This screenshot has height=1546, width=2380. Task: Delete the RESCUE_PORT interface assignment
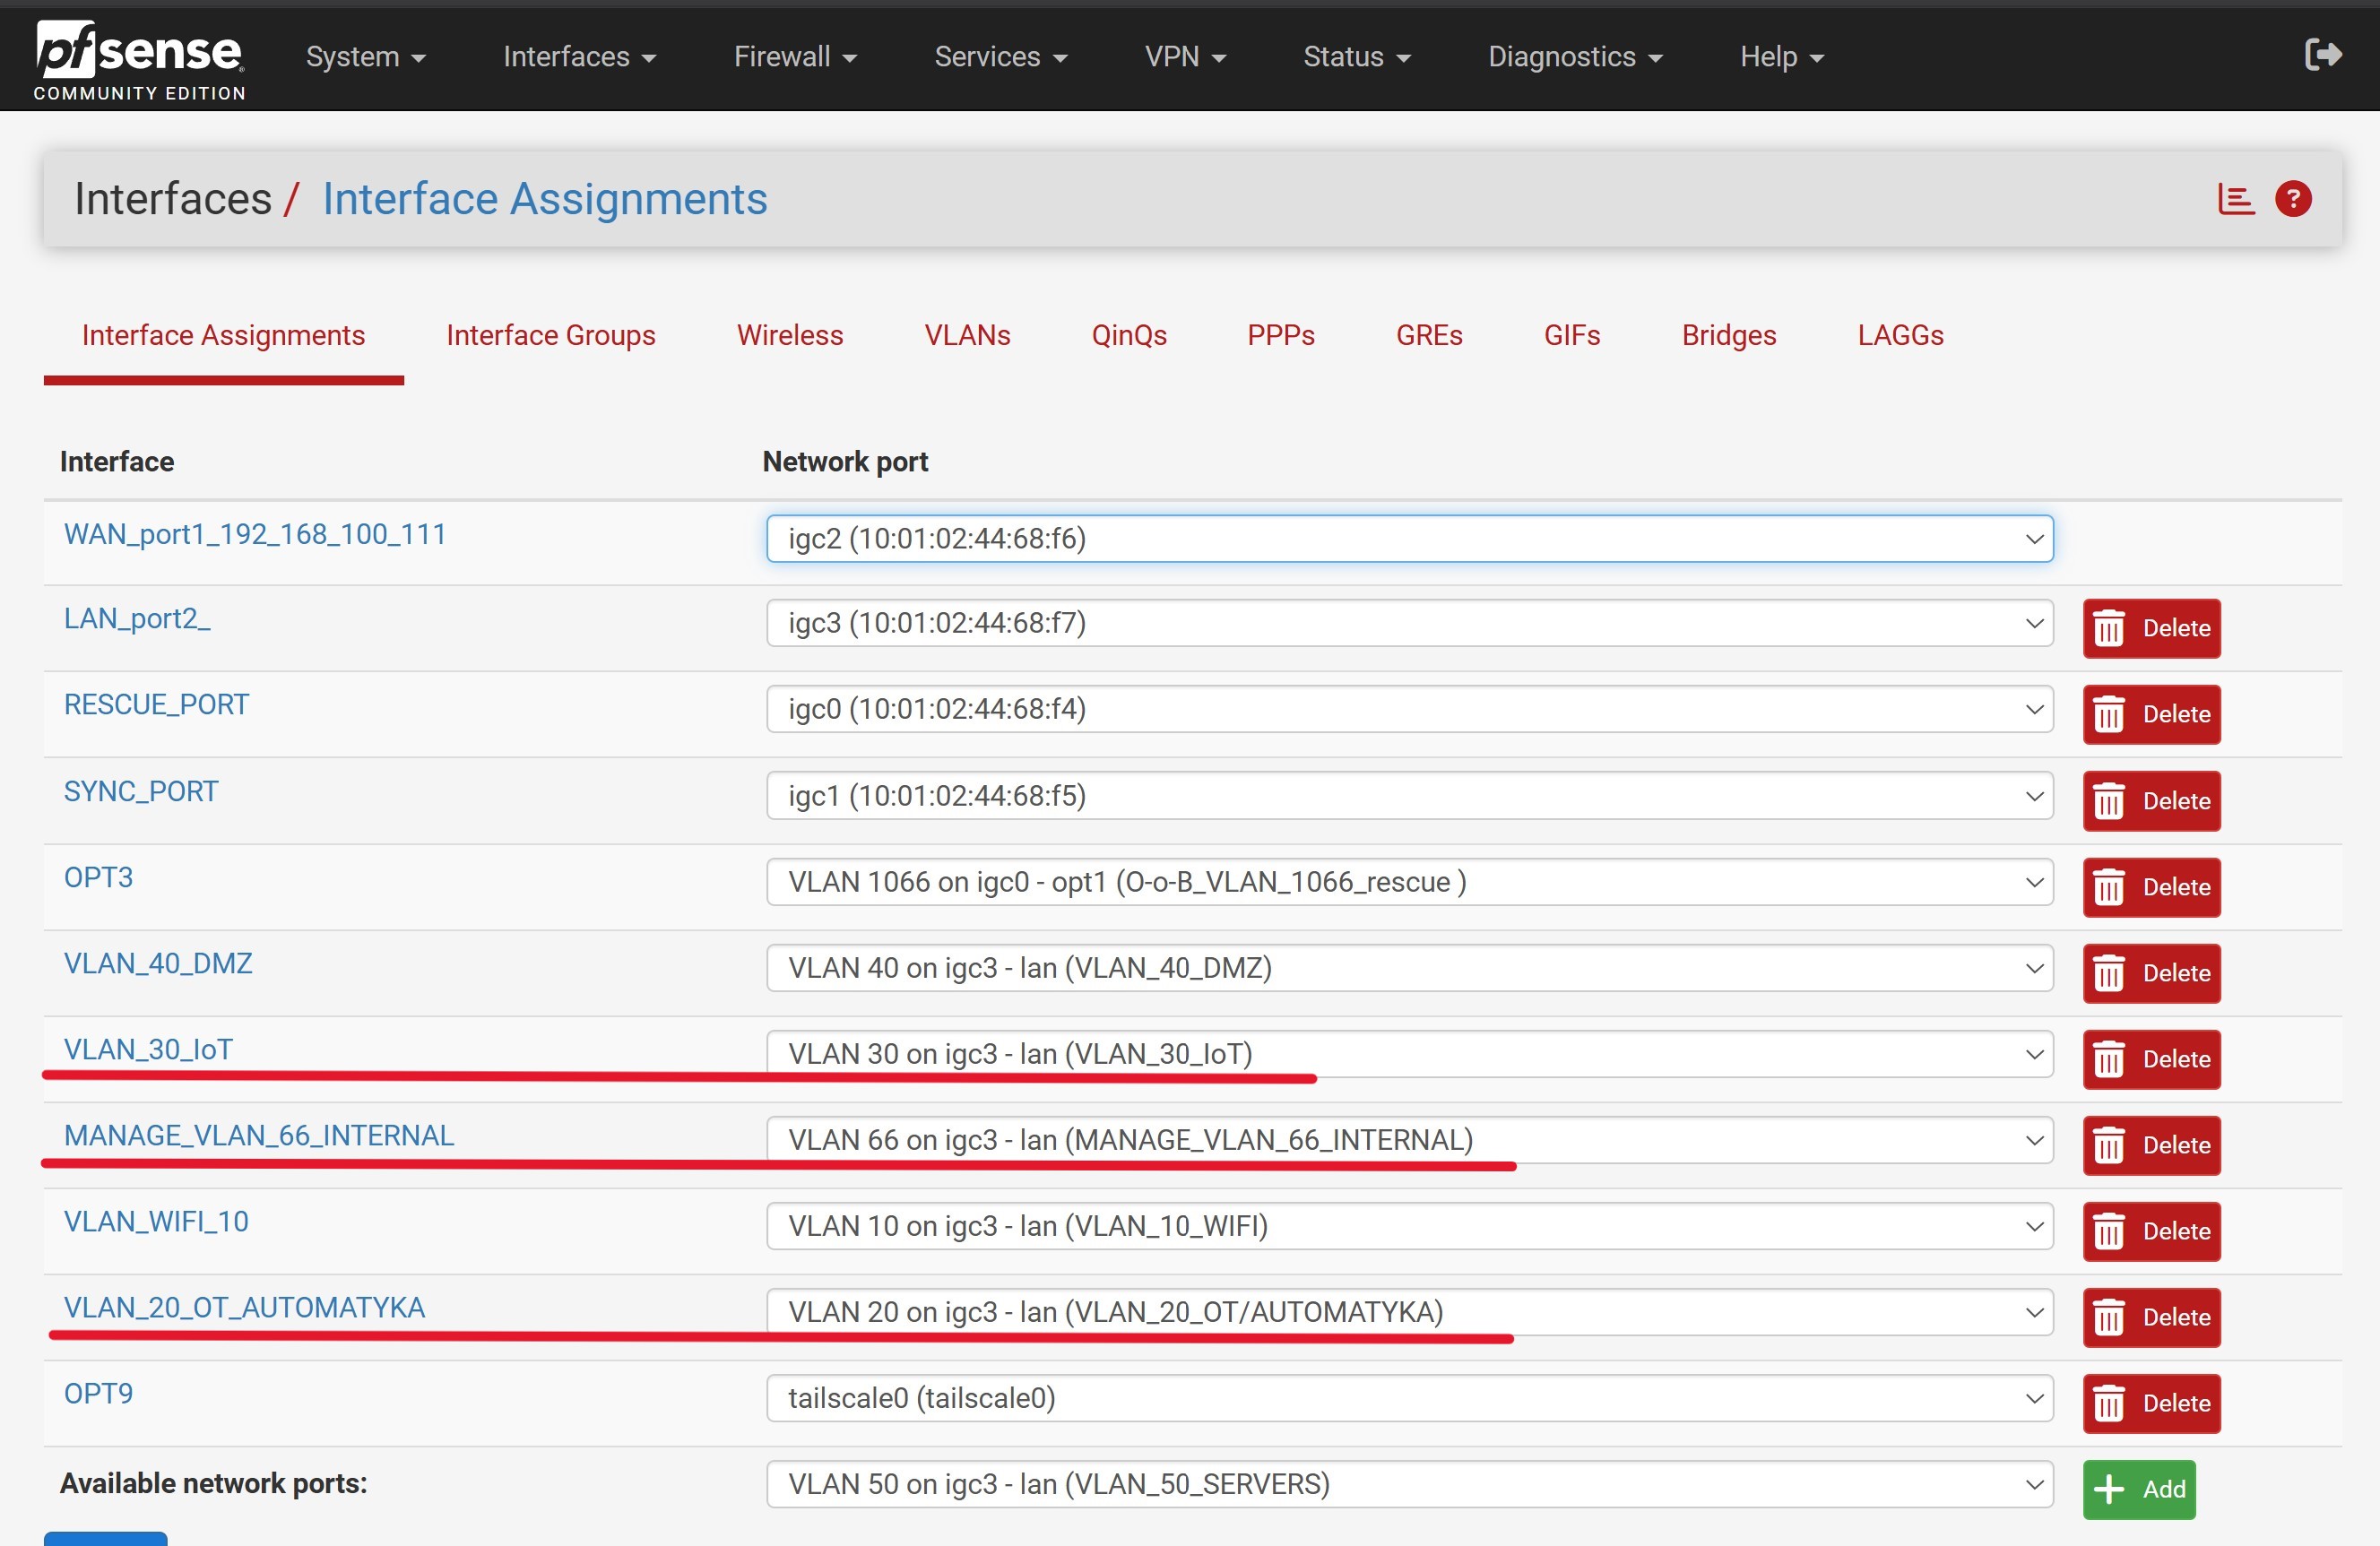(2151, 714)
